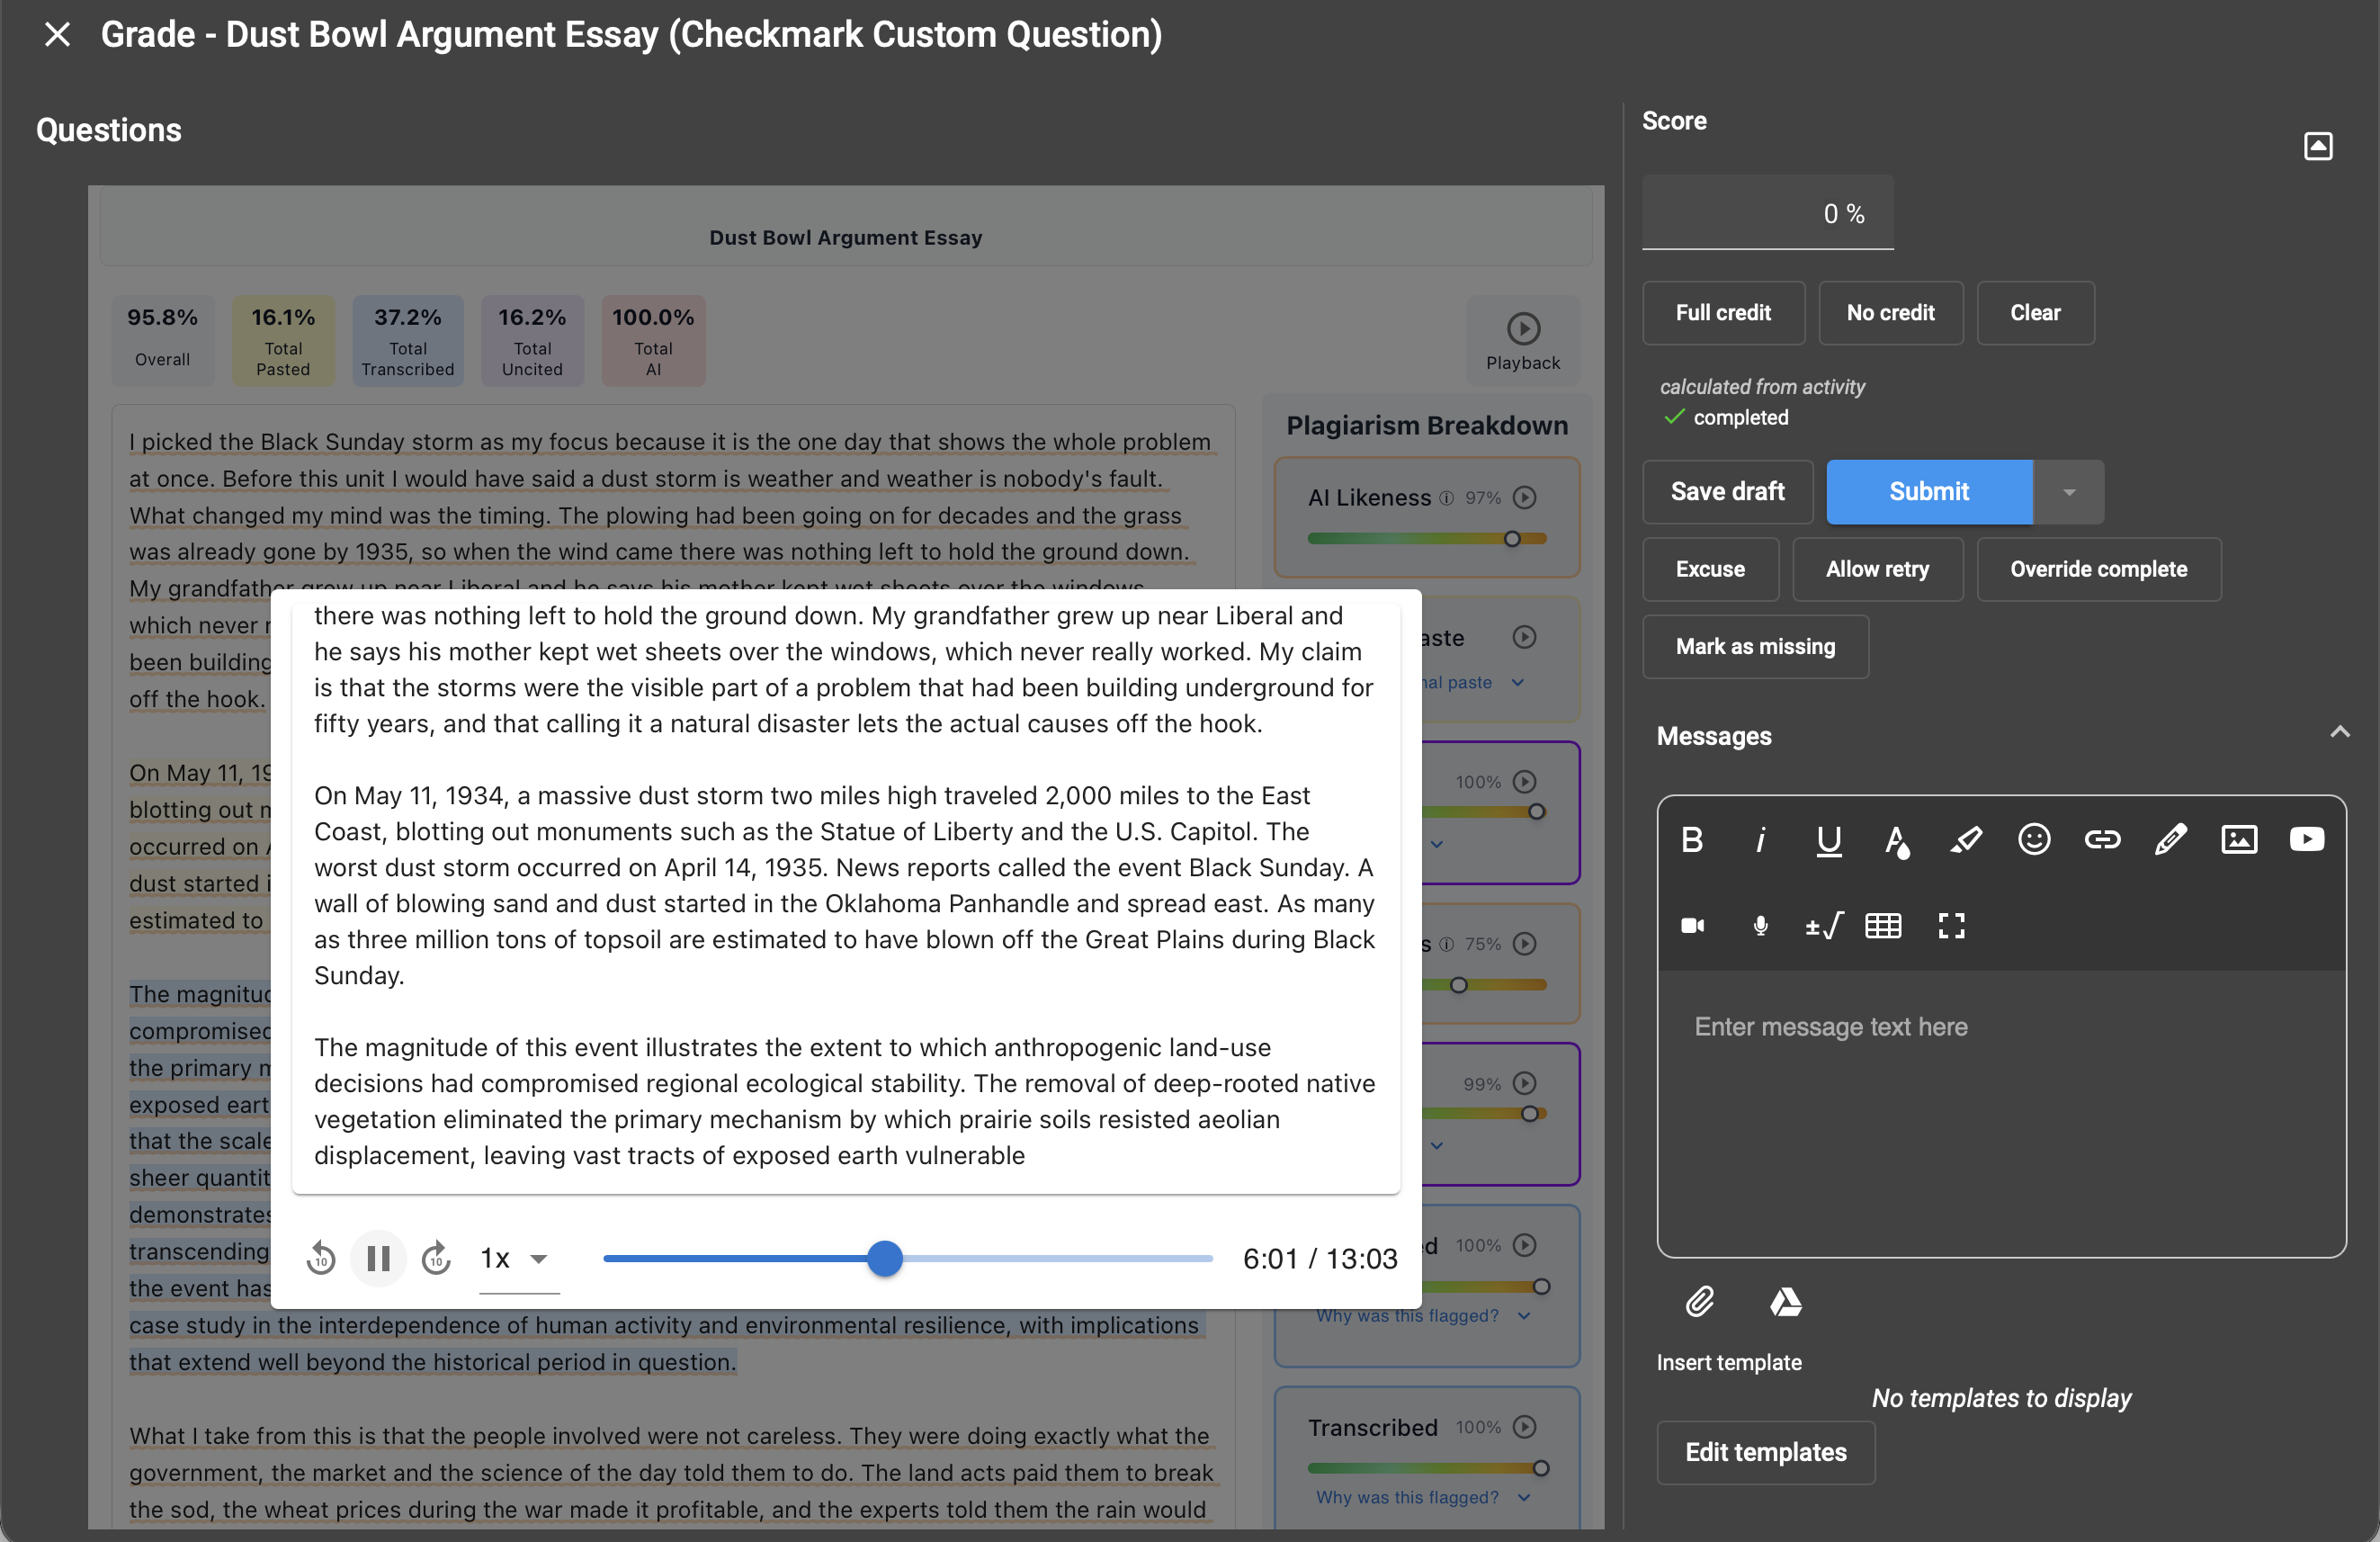Viewport: 2380px width, 1542px height.
Task: Expand the external paste details chevron
Action: click(1517, 683)
